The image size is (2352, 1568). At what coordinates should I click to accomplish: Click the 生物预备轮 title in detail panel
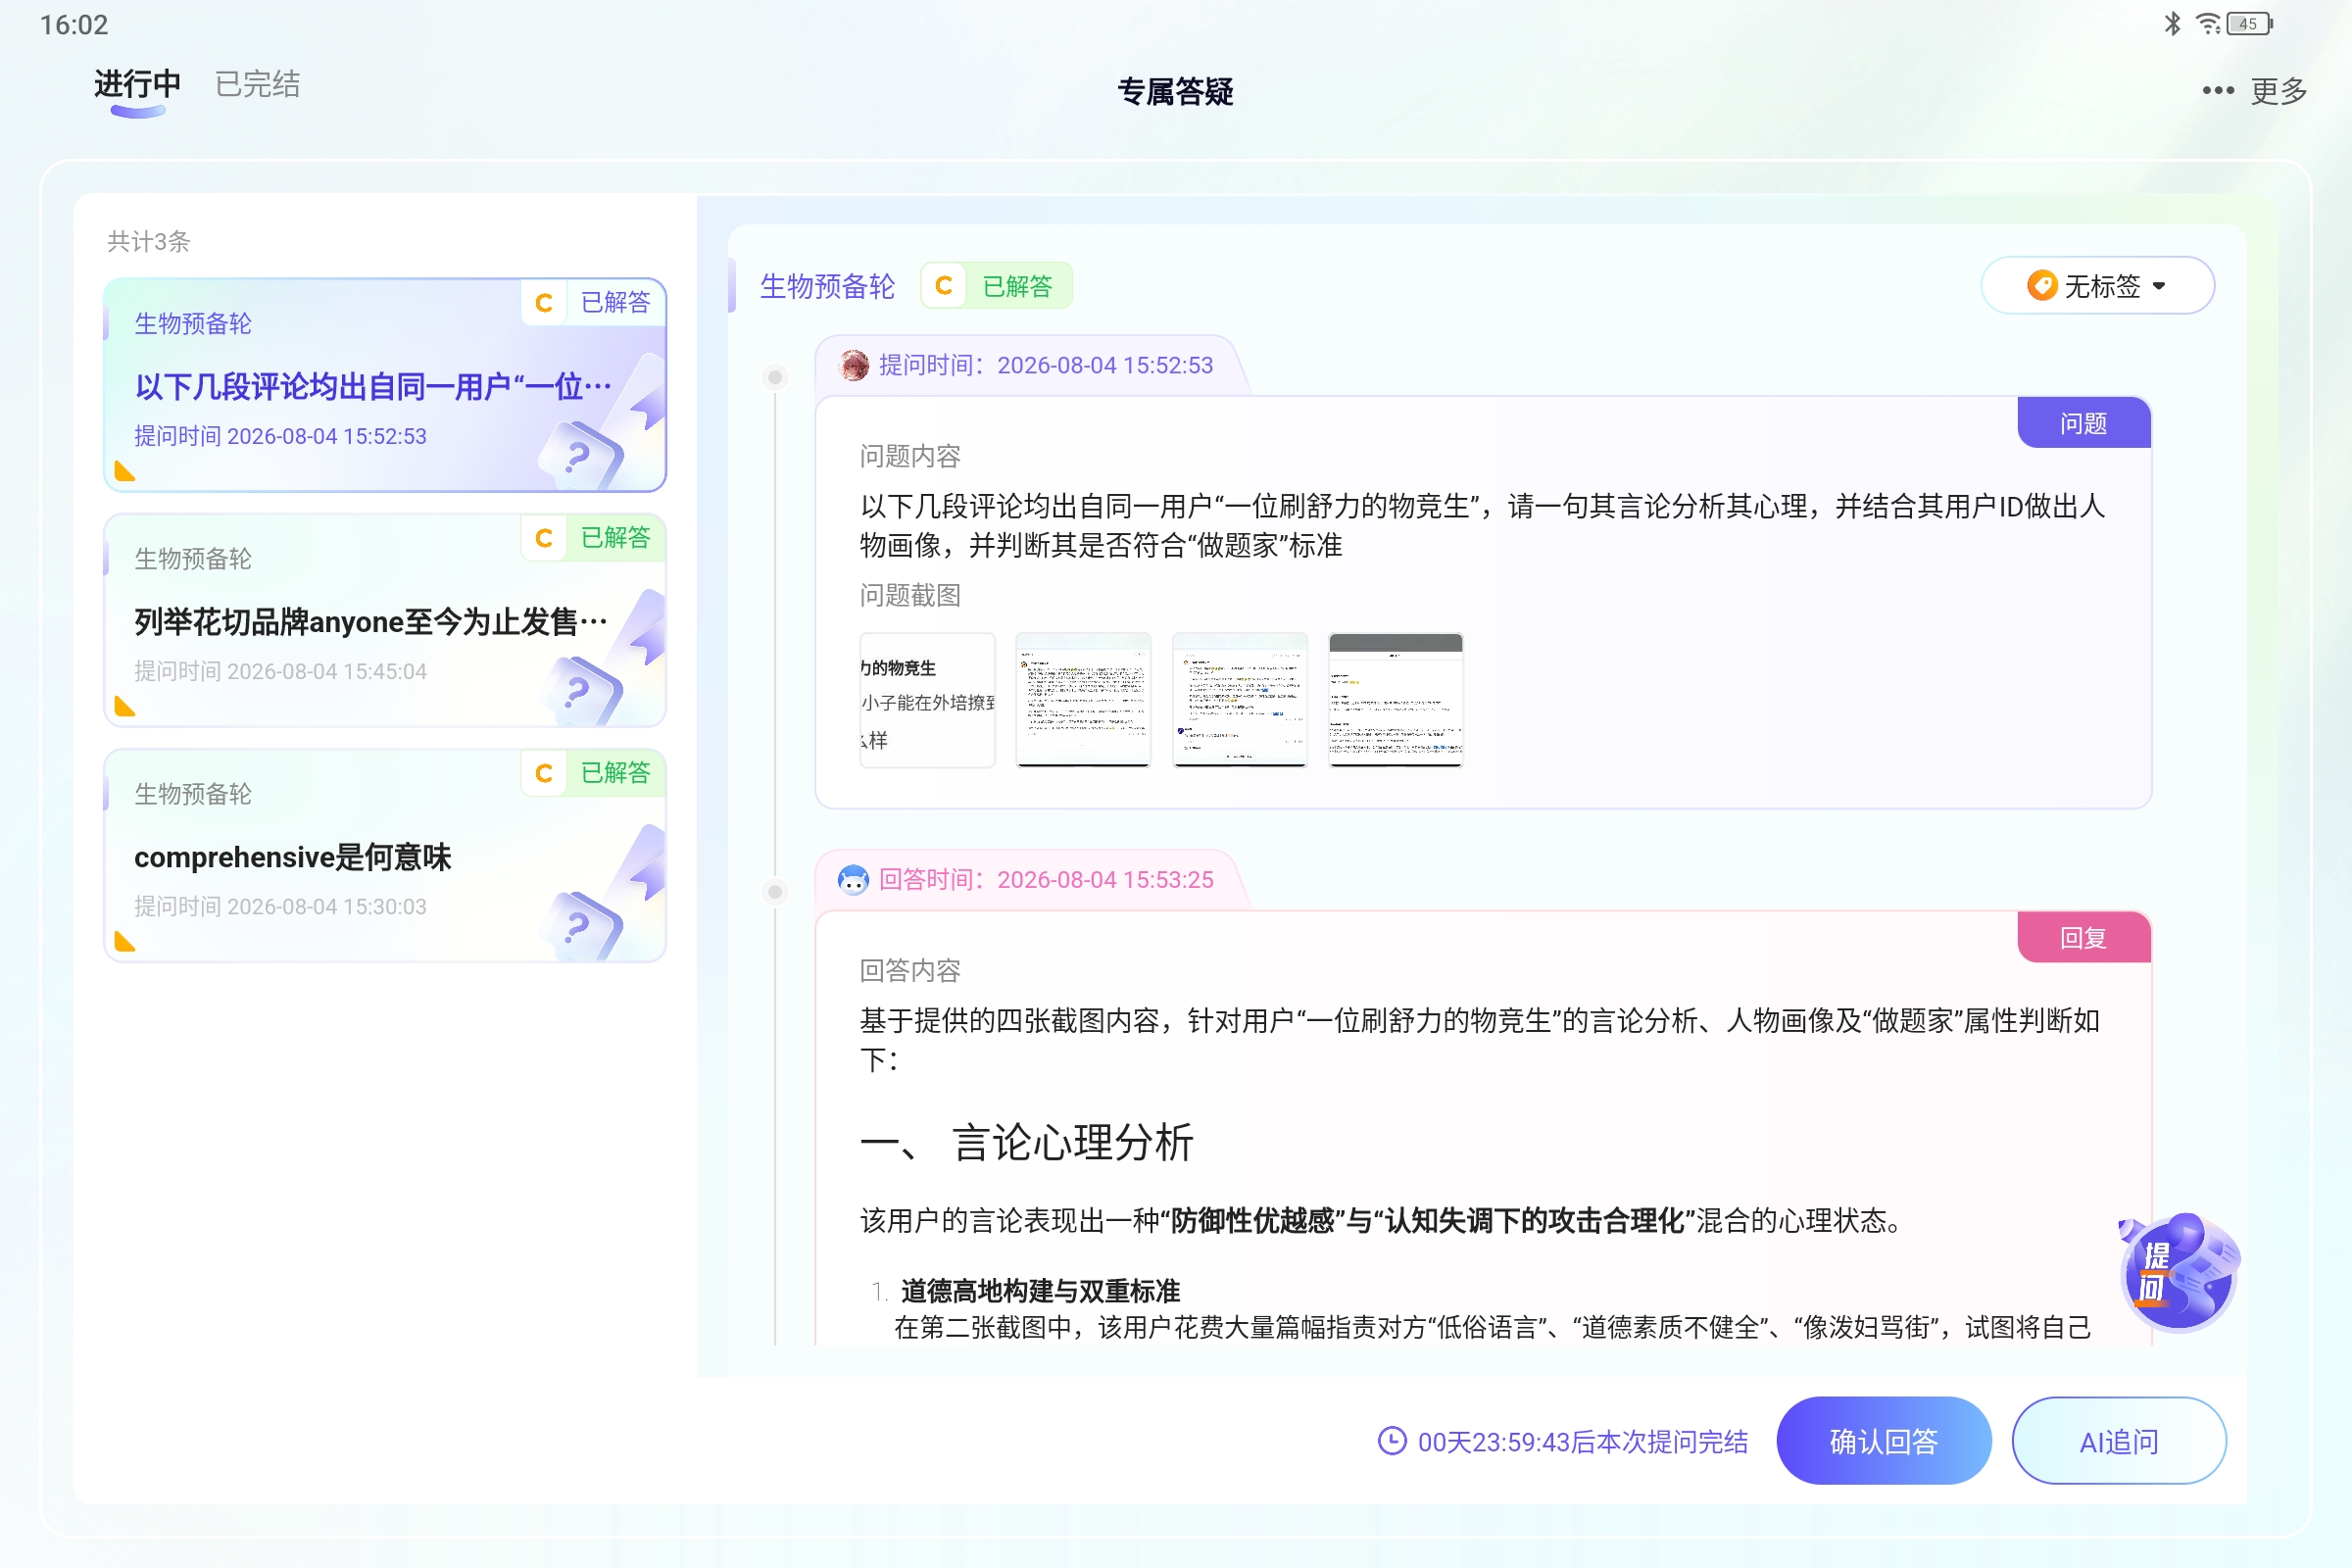click(x=827, y=286)
